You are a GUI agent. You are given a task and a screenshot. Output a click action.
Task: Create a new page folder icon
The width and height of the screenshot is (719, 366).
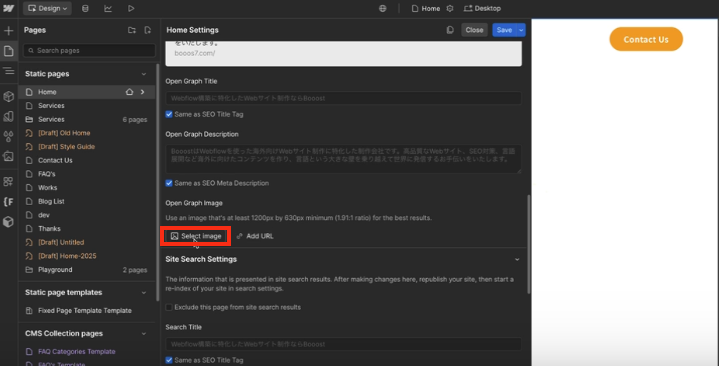point(132,30)
